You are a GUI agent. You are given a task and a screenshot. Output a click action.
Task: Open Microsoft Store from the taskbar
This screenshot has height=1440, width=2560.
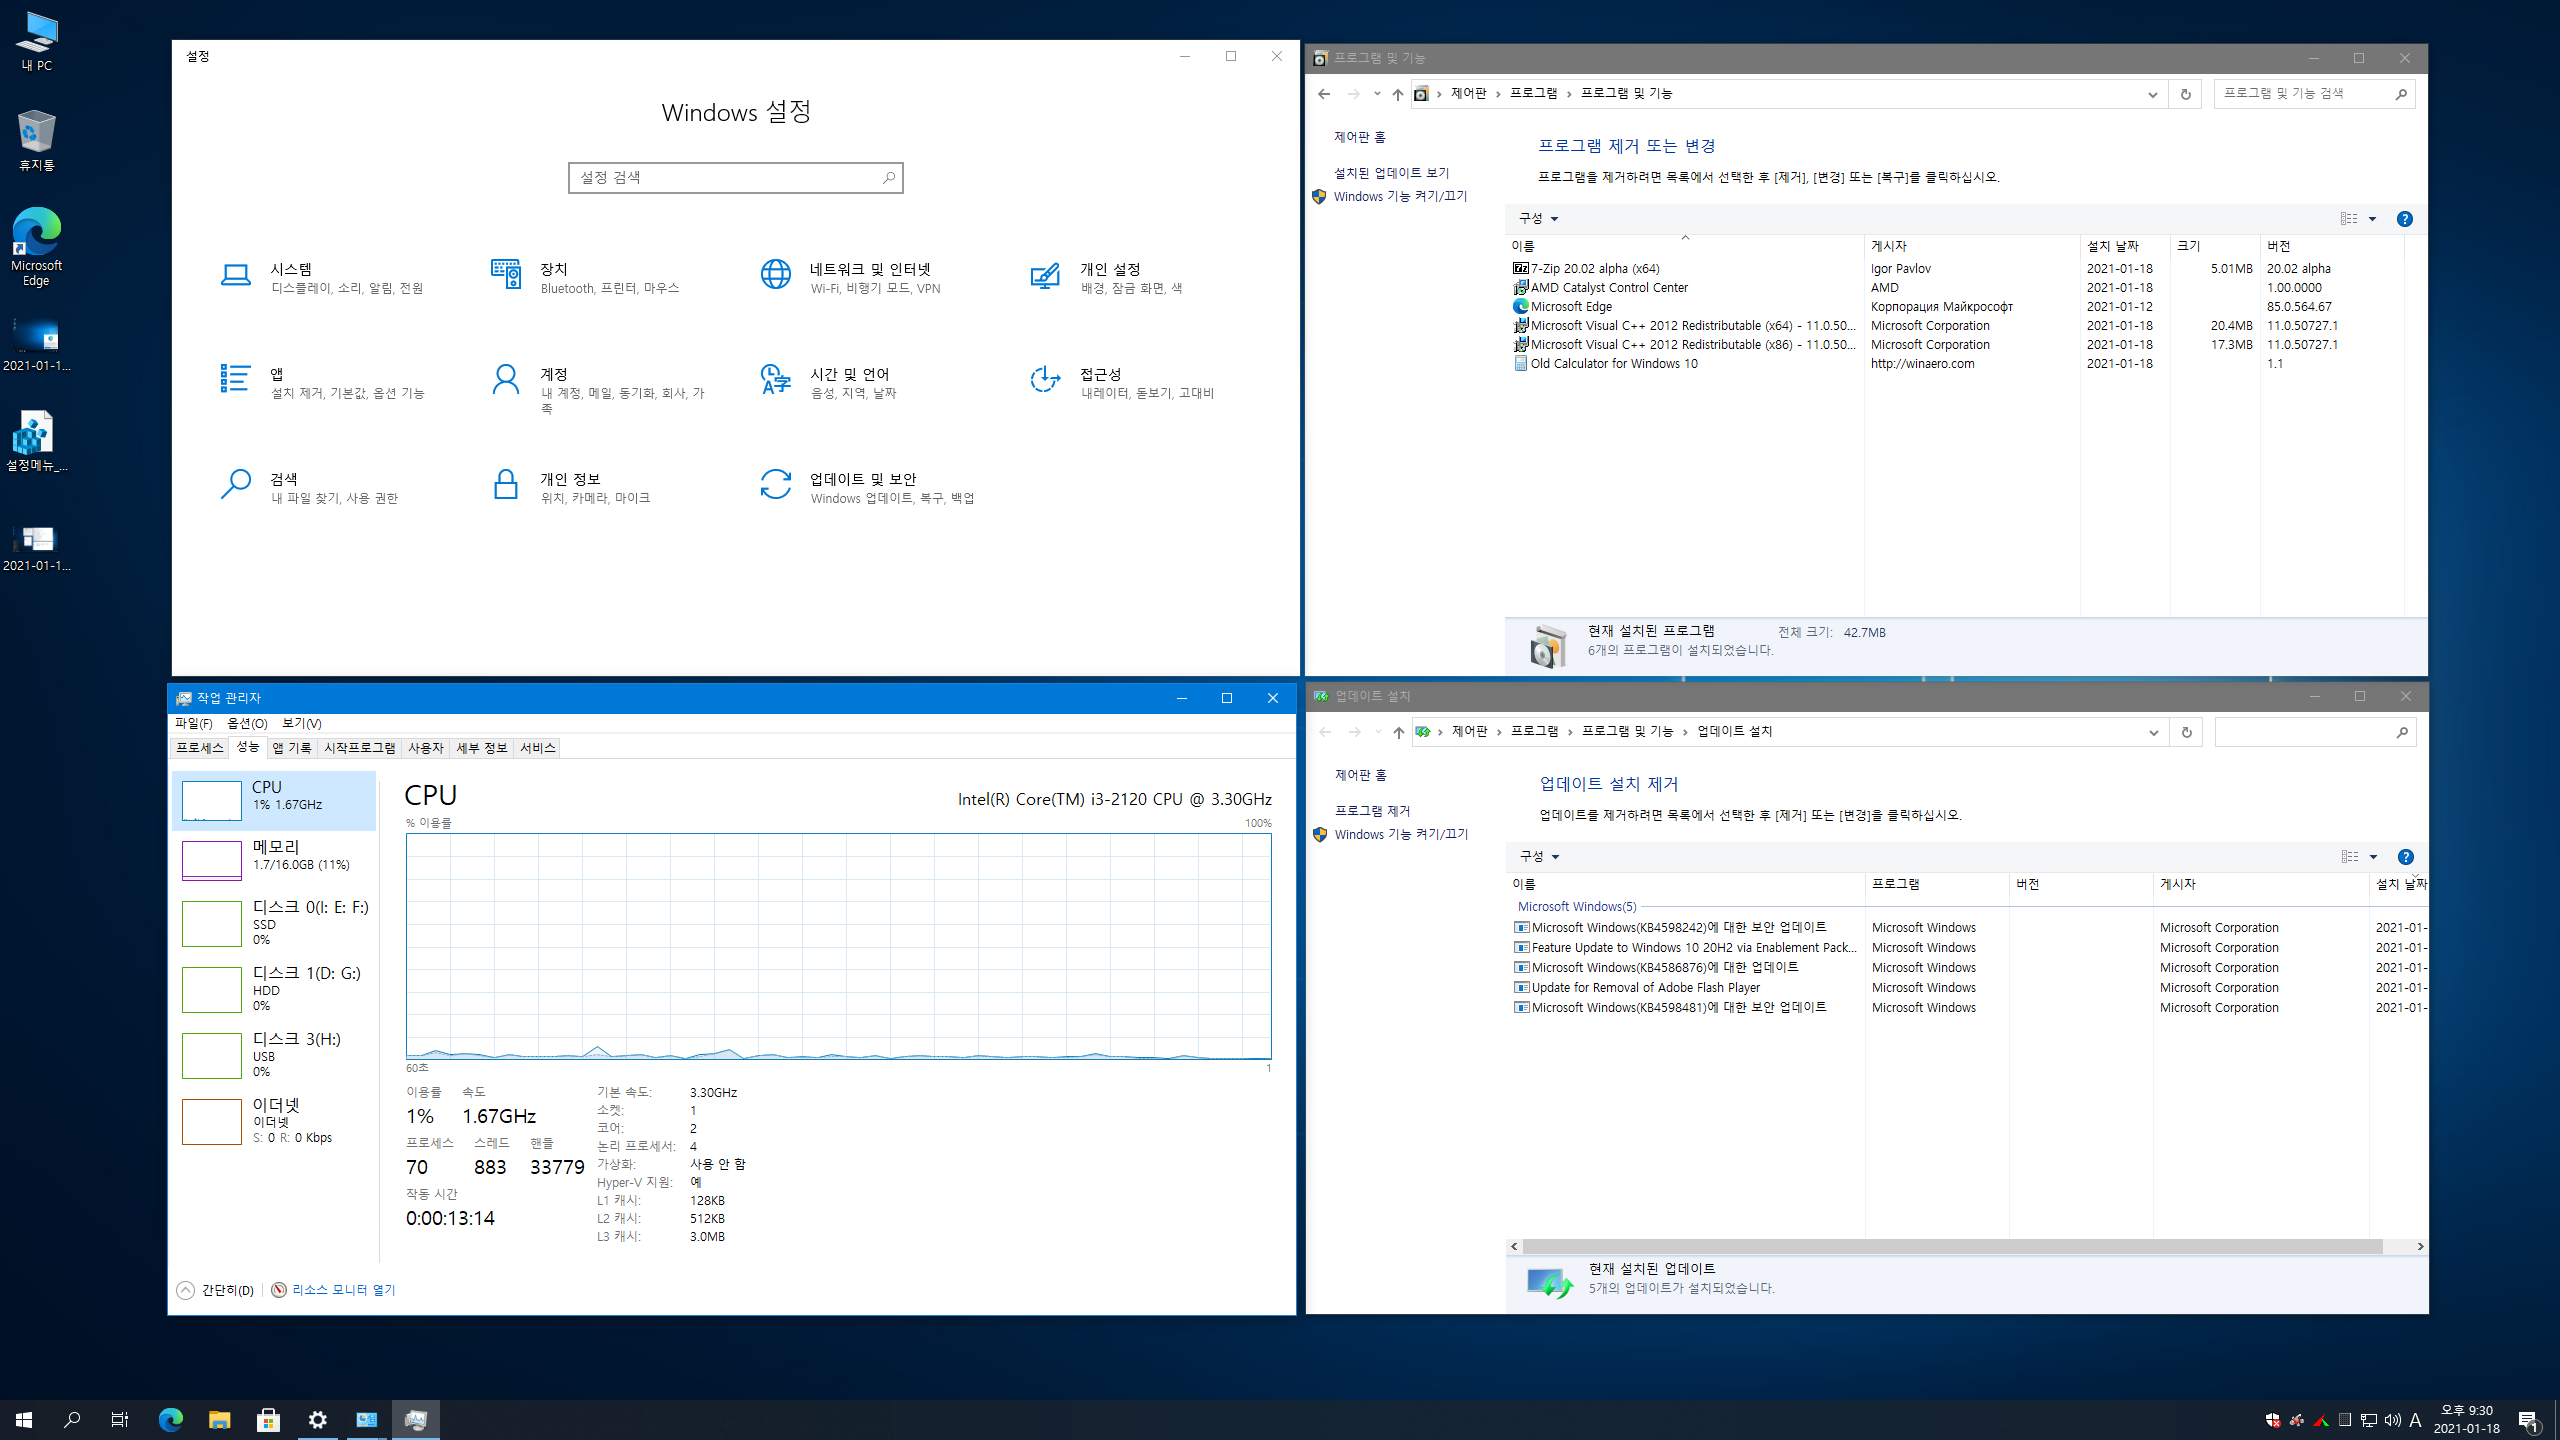tap(268, 1419)
